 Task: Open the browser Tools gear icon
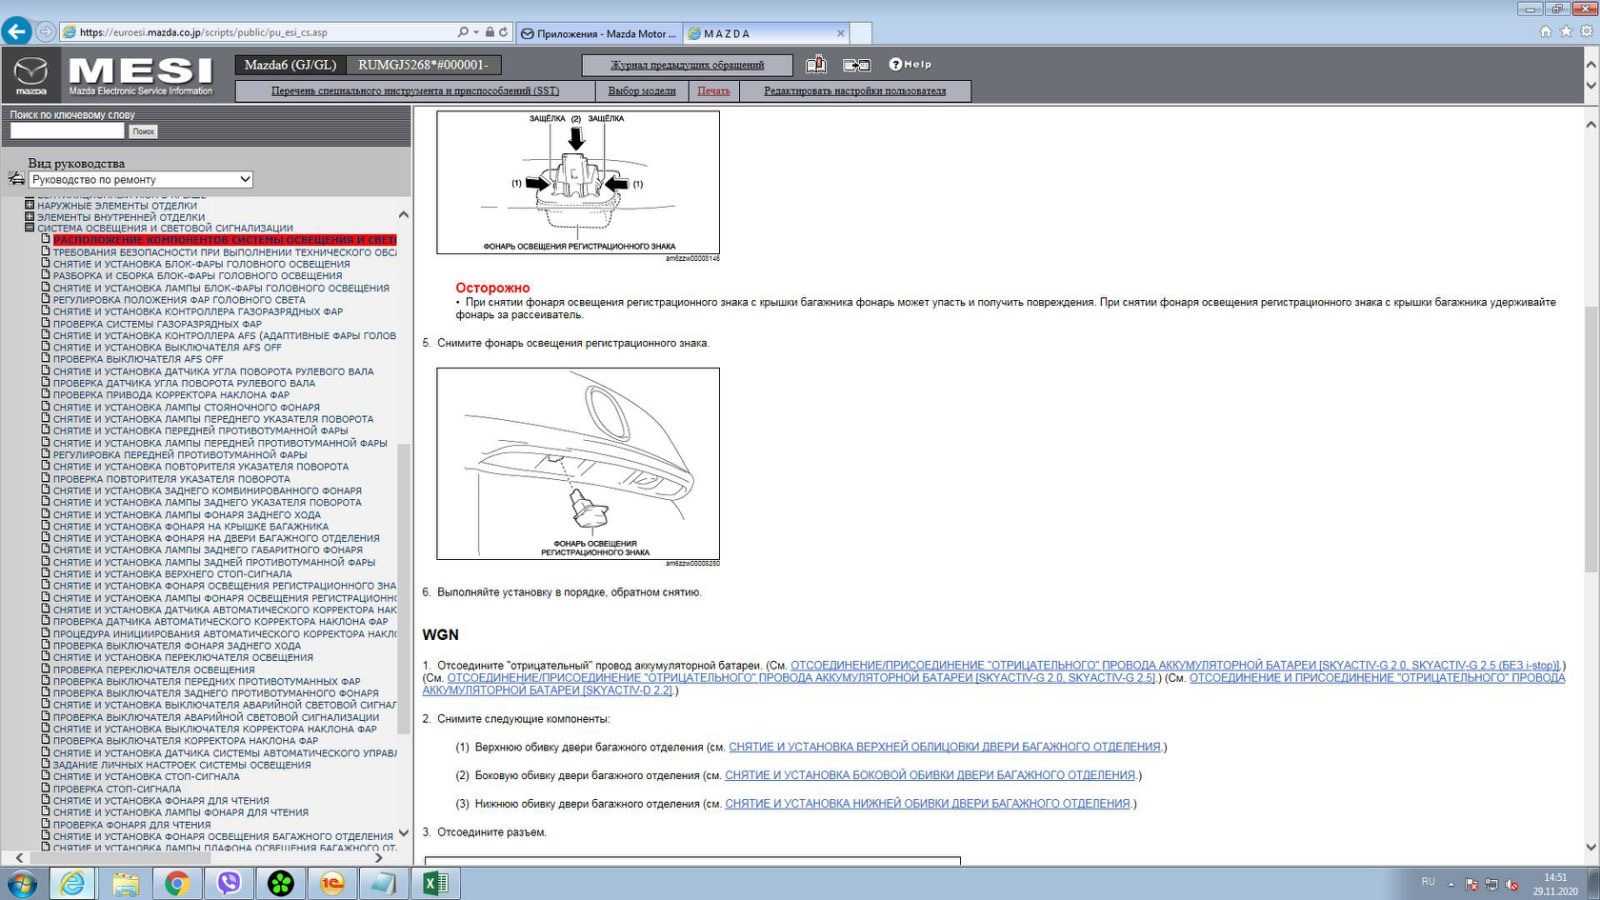(x=1586, y=32)
